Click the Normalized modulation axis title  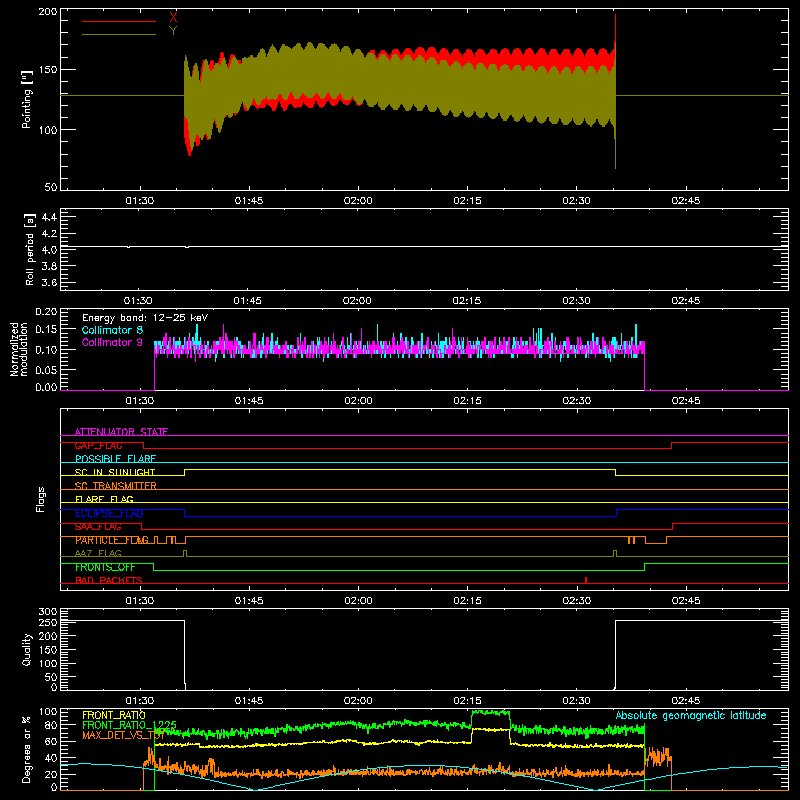click(19, 349)
